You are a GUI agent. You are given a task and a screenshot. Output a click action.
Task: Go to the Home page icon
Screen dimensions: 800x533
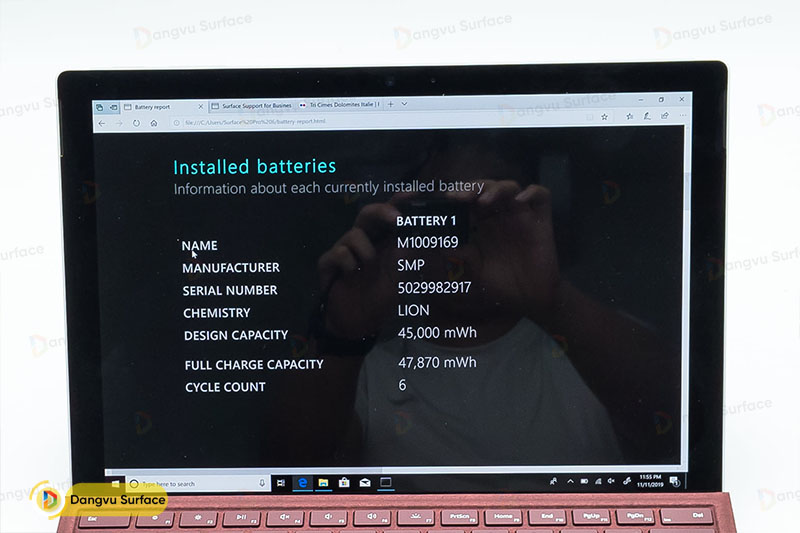153,123
